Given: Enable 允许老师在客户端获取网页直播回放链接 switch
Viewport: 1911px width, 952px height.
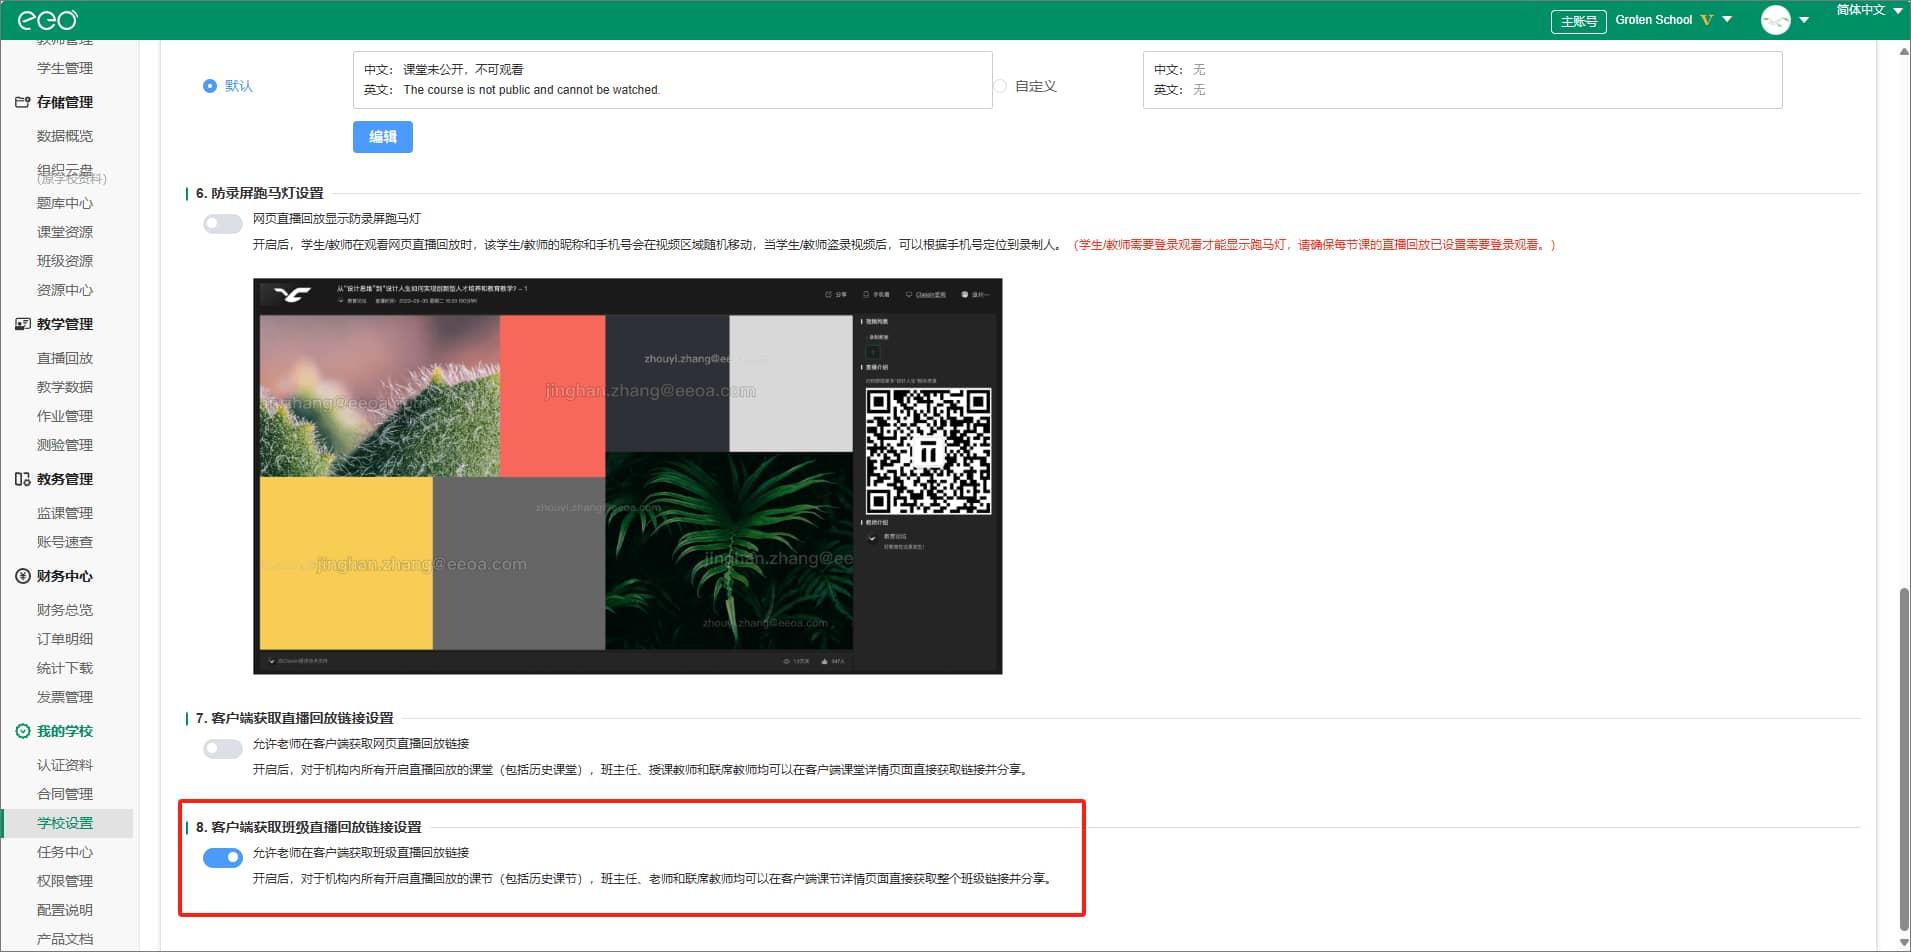Looking at the screenshot, I should click(x=222, y=748).
